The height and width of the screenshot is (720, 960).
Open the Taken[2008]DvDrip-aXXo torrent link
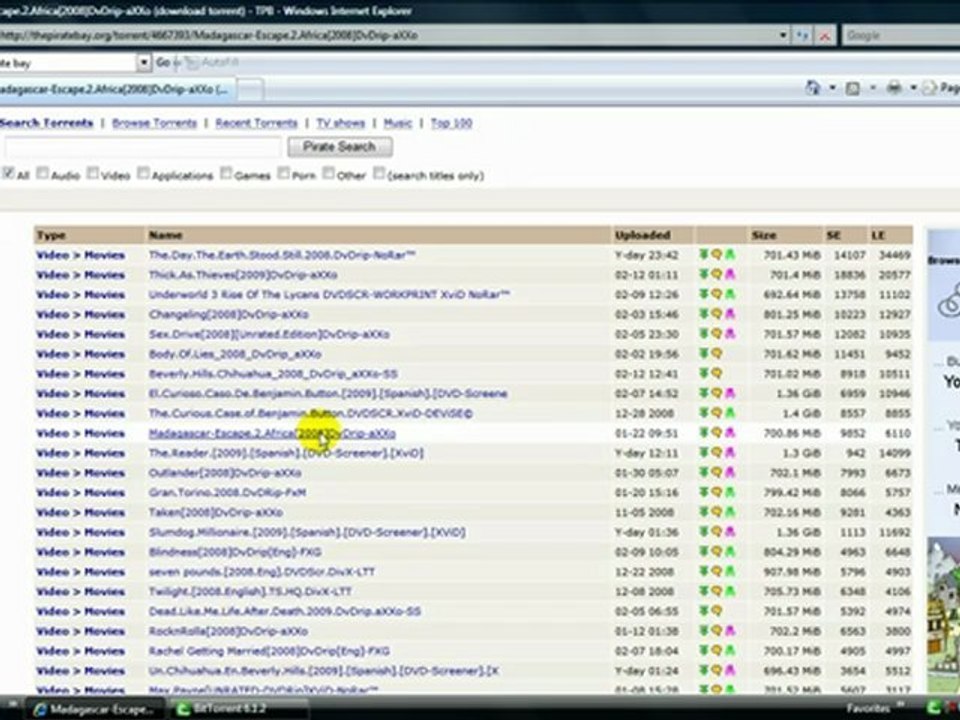[x=216, y=512]
